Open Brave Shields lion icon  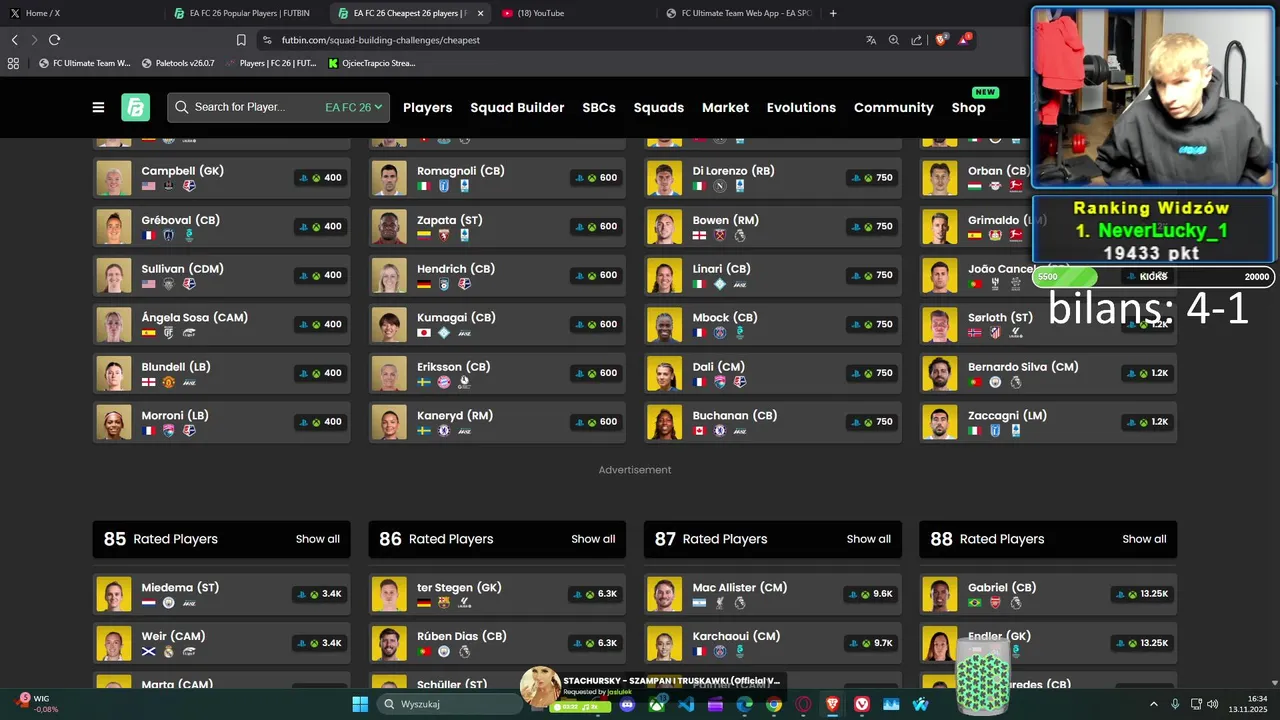pyautogui.click(x=941, y=40)
